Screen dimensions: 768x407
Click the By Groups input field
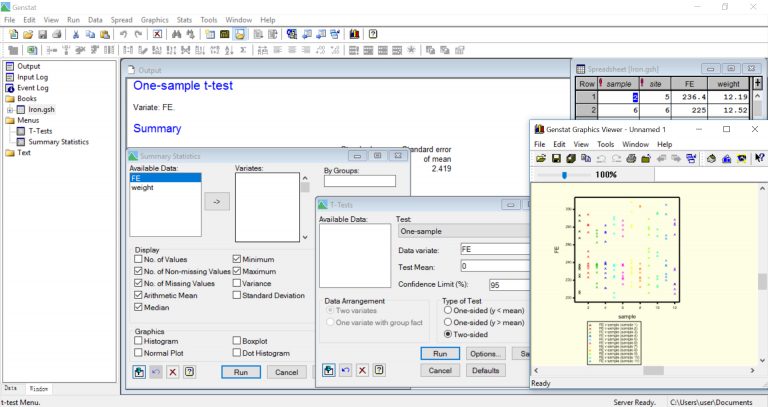[360, 181]
